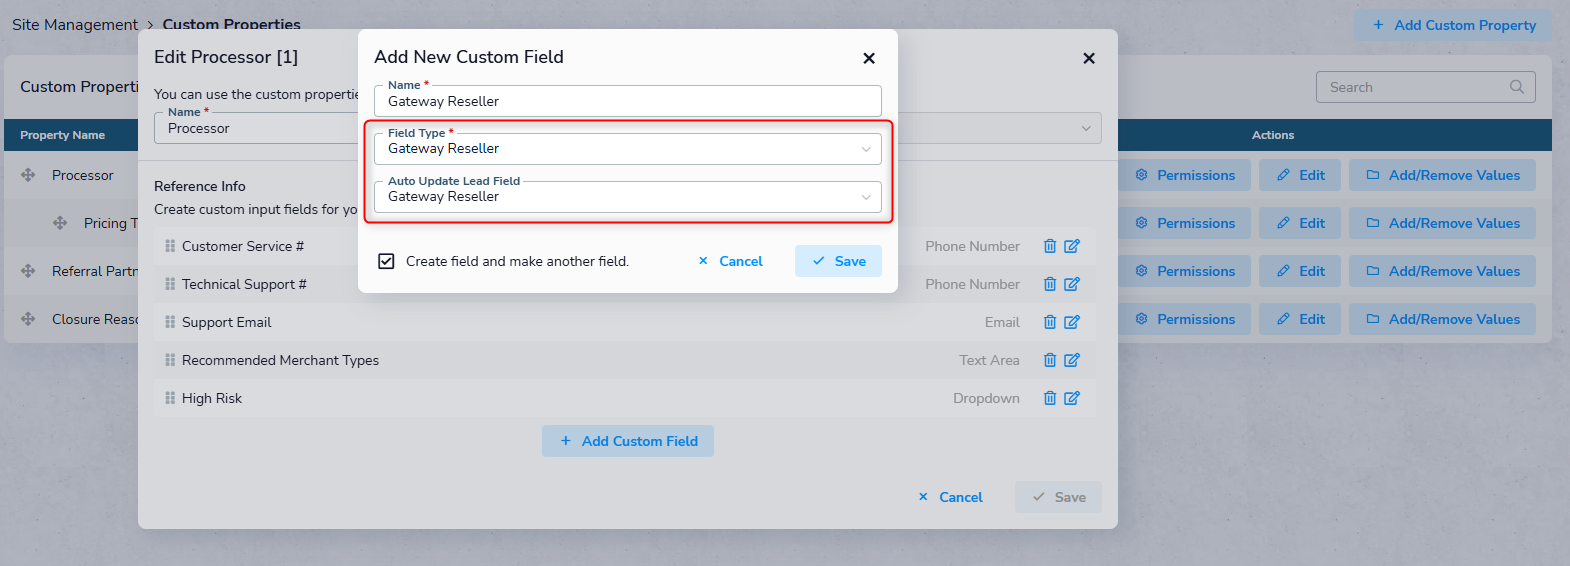Image resolution: width=1570 pixels, height=566 pixels.
Task: Close the Add New Custom Field dialog
Action: (x=869, y=58)
